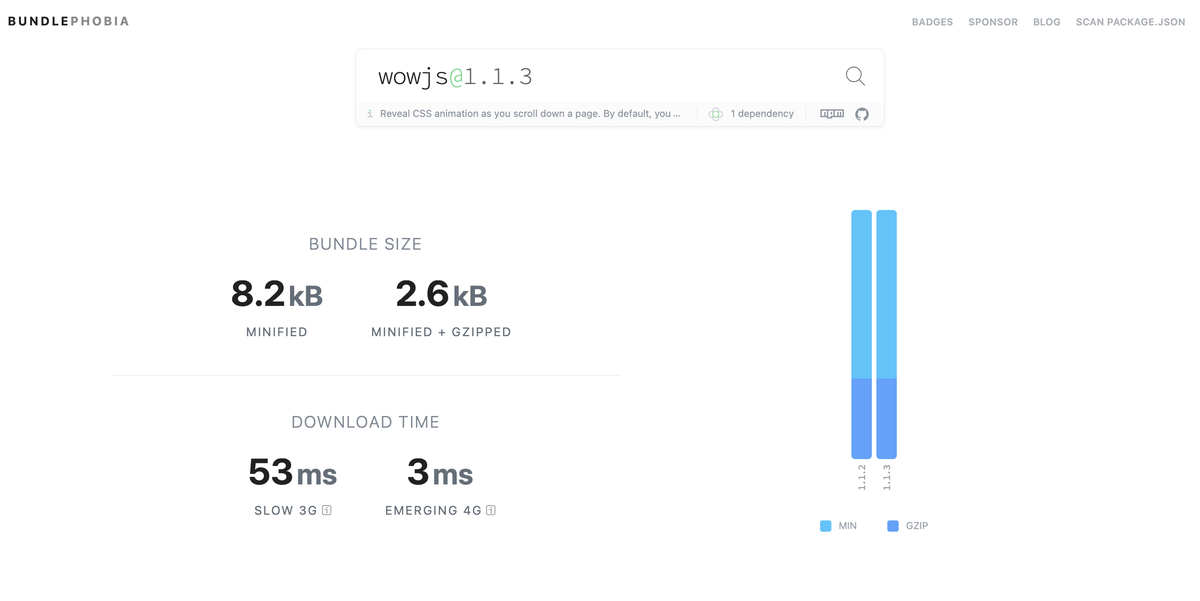Click the GZIP legend color swatch
Screen dimensions: 1200x601
893,526
